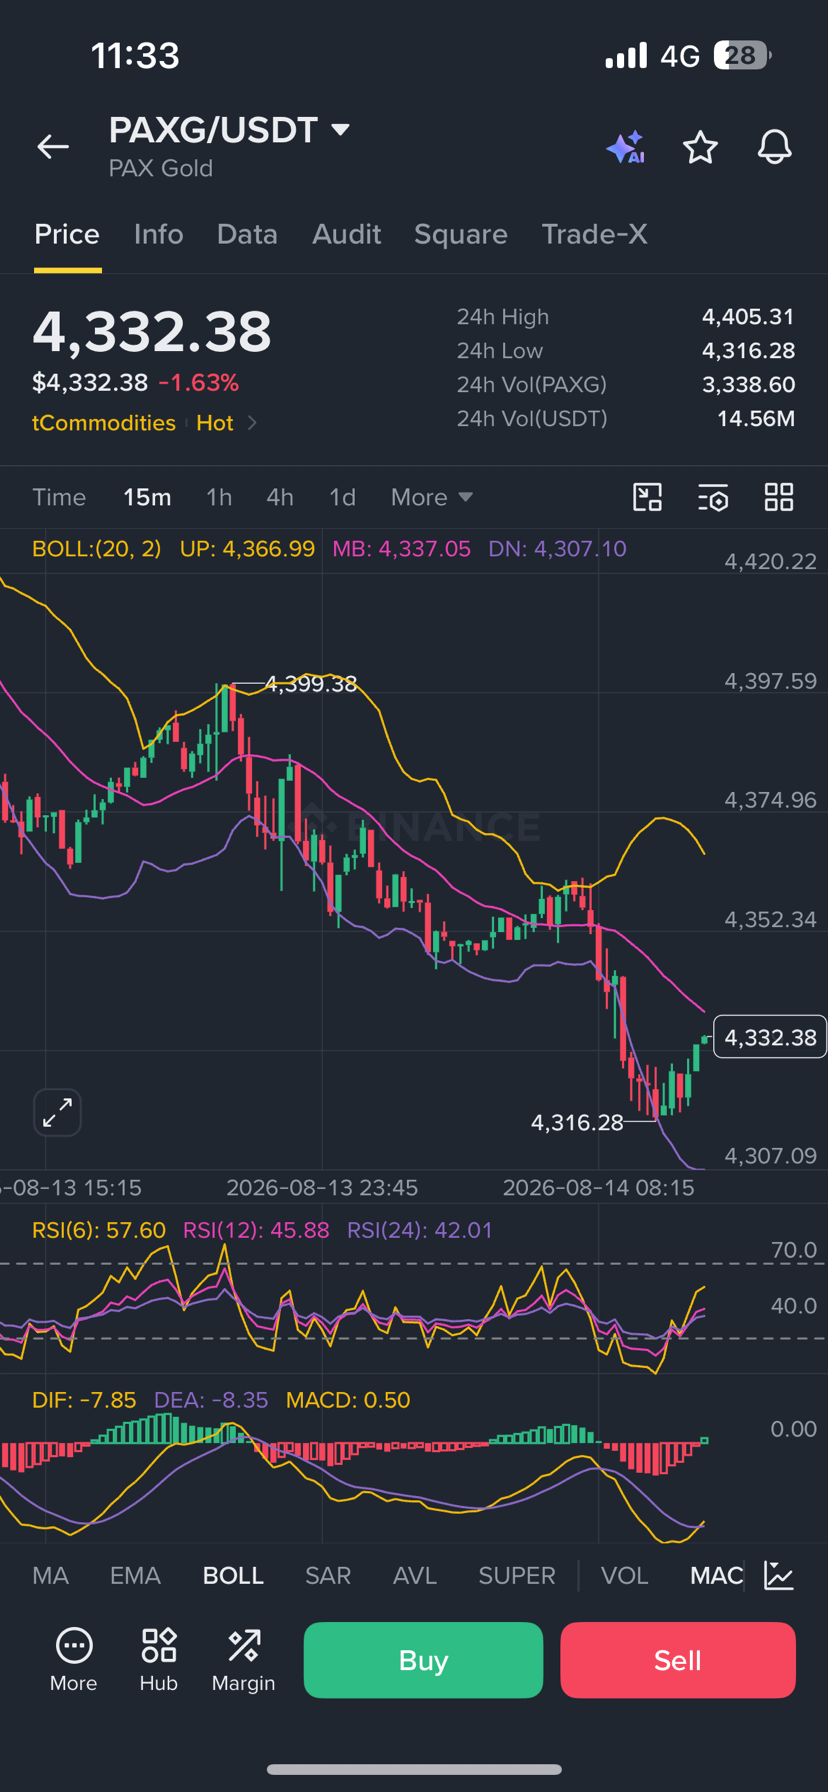Expand the Hot tag chevron

click(x=253, y=423)
